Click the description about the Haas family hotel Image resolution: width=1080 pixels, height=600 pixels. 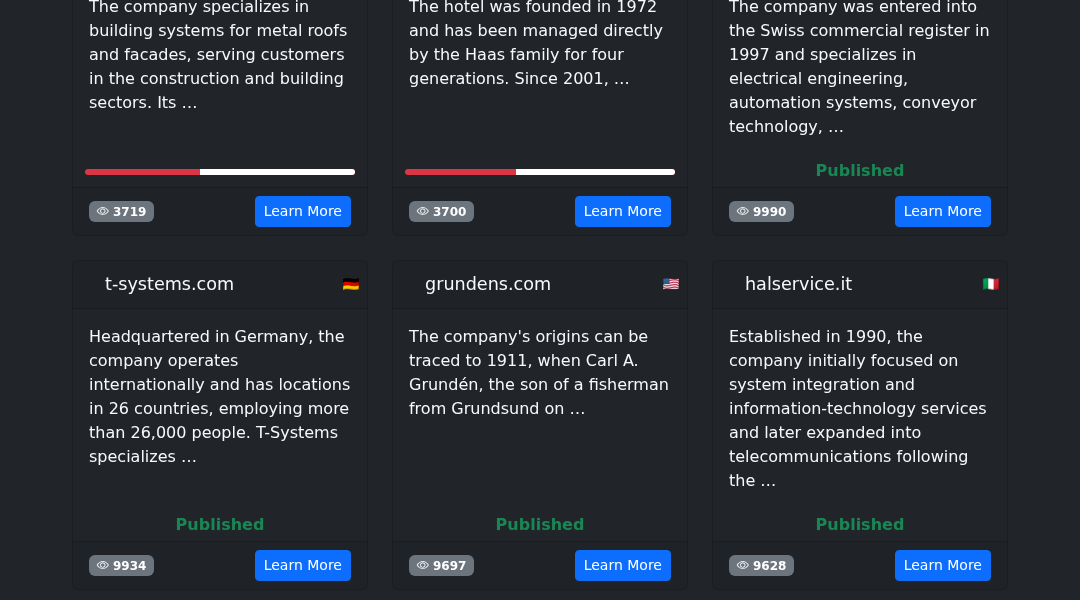537,43
